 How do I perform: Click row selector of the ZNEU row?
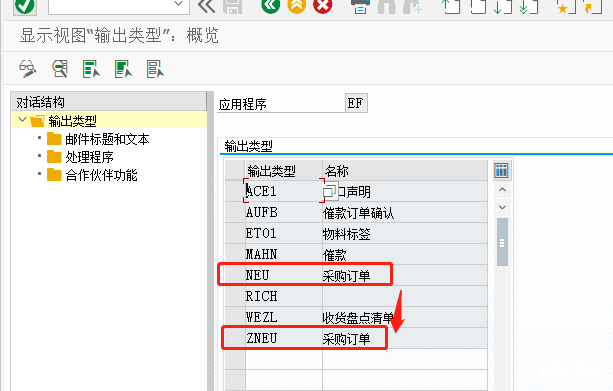(235, 338)
